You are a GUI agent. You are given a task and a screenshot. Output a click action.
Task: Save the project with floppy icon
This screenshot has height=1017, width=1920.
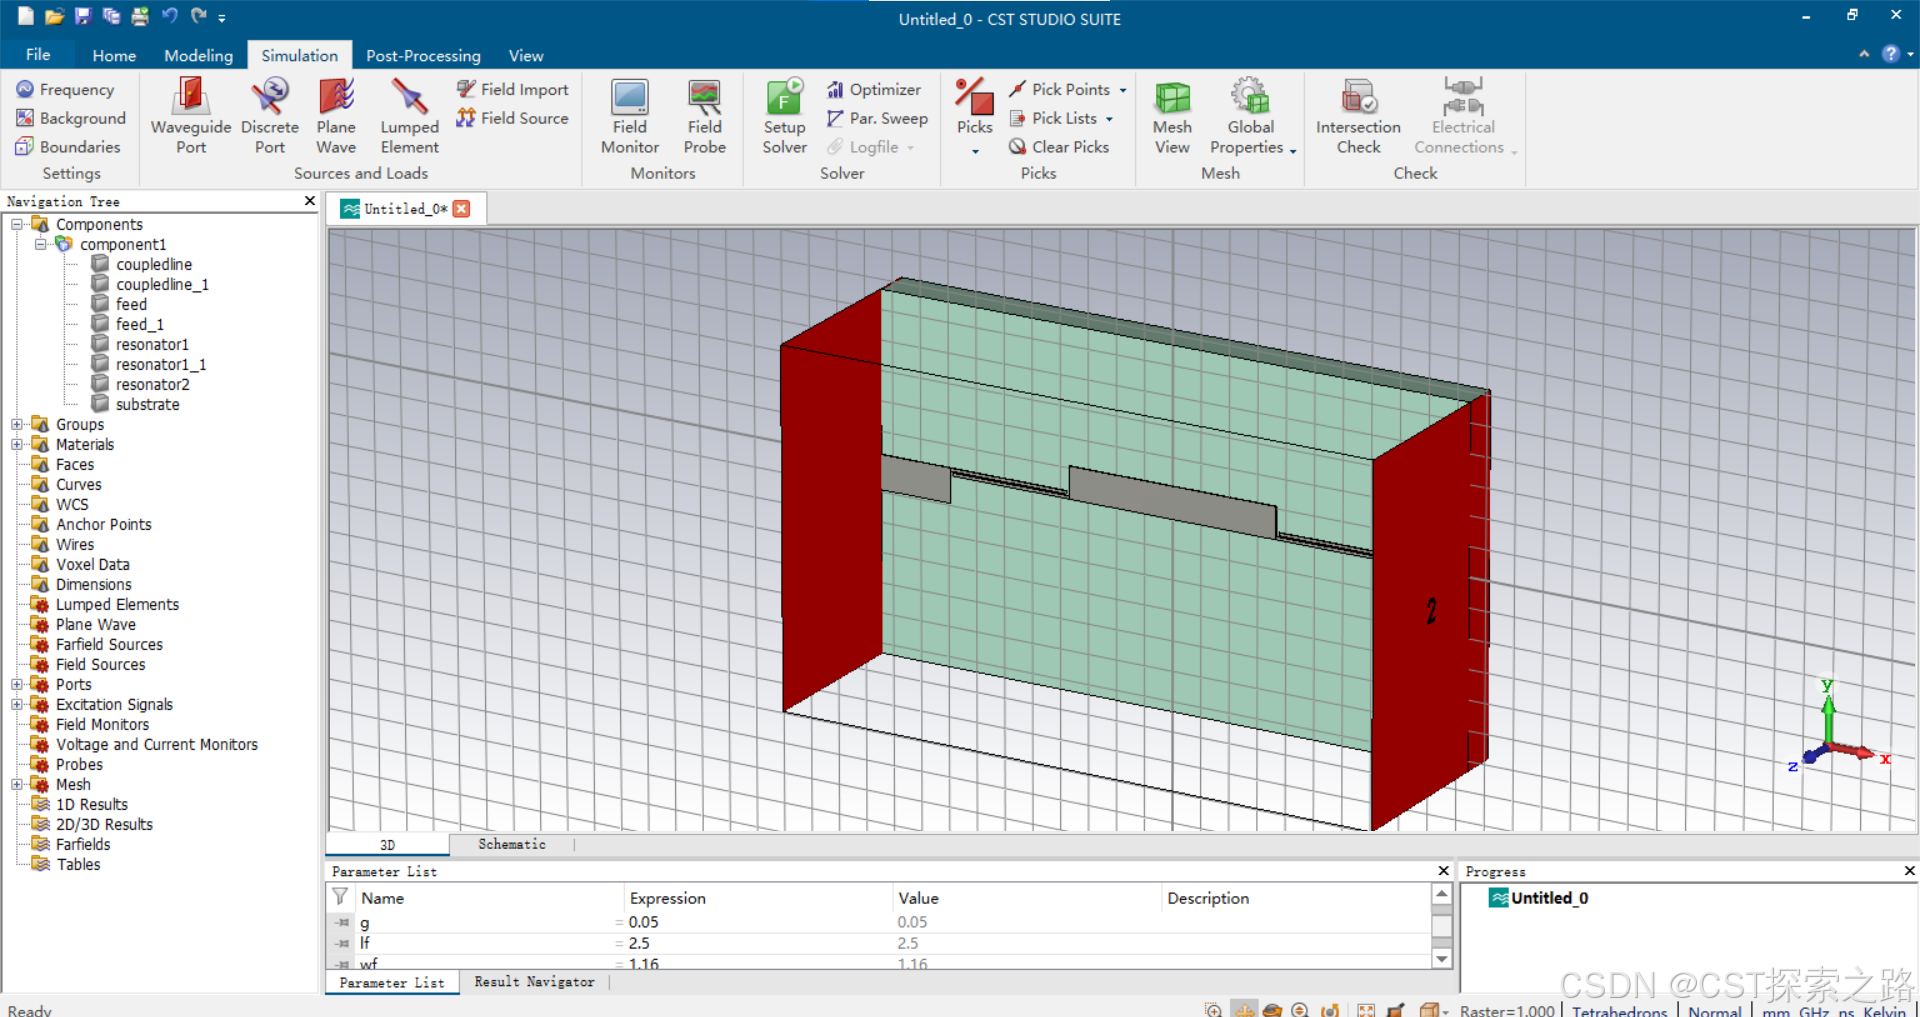82,16
